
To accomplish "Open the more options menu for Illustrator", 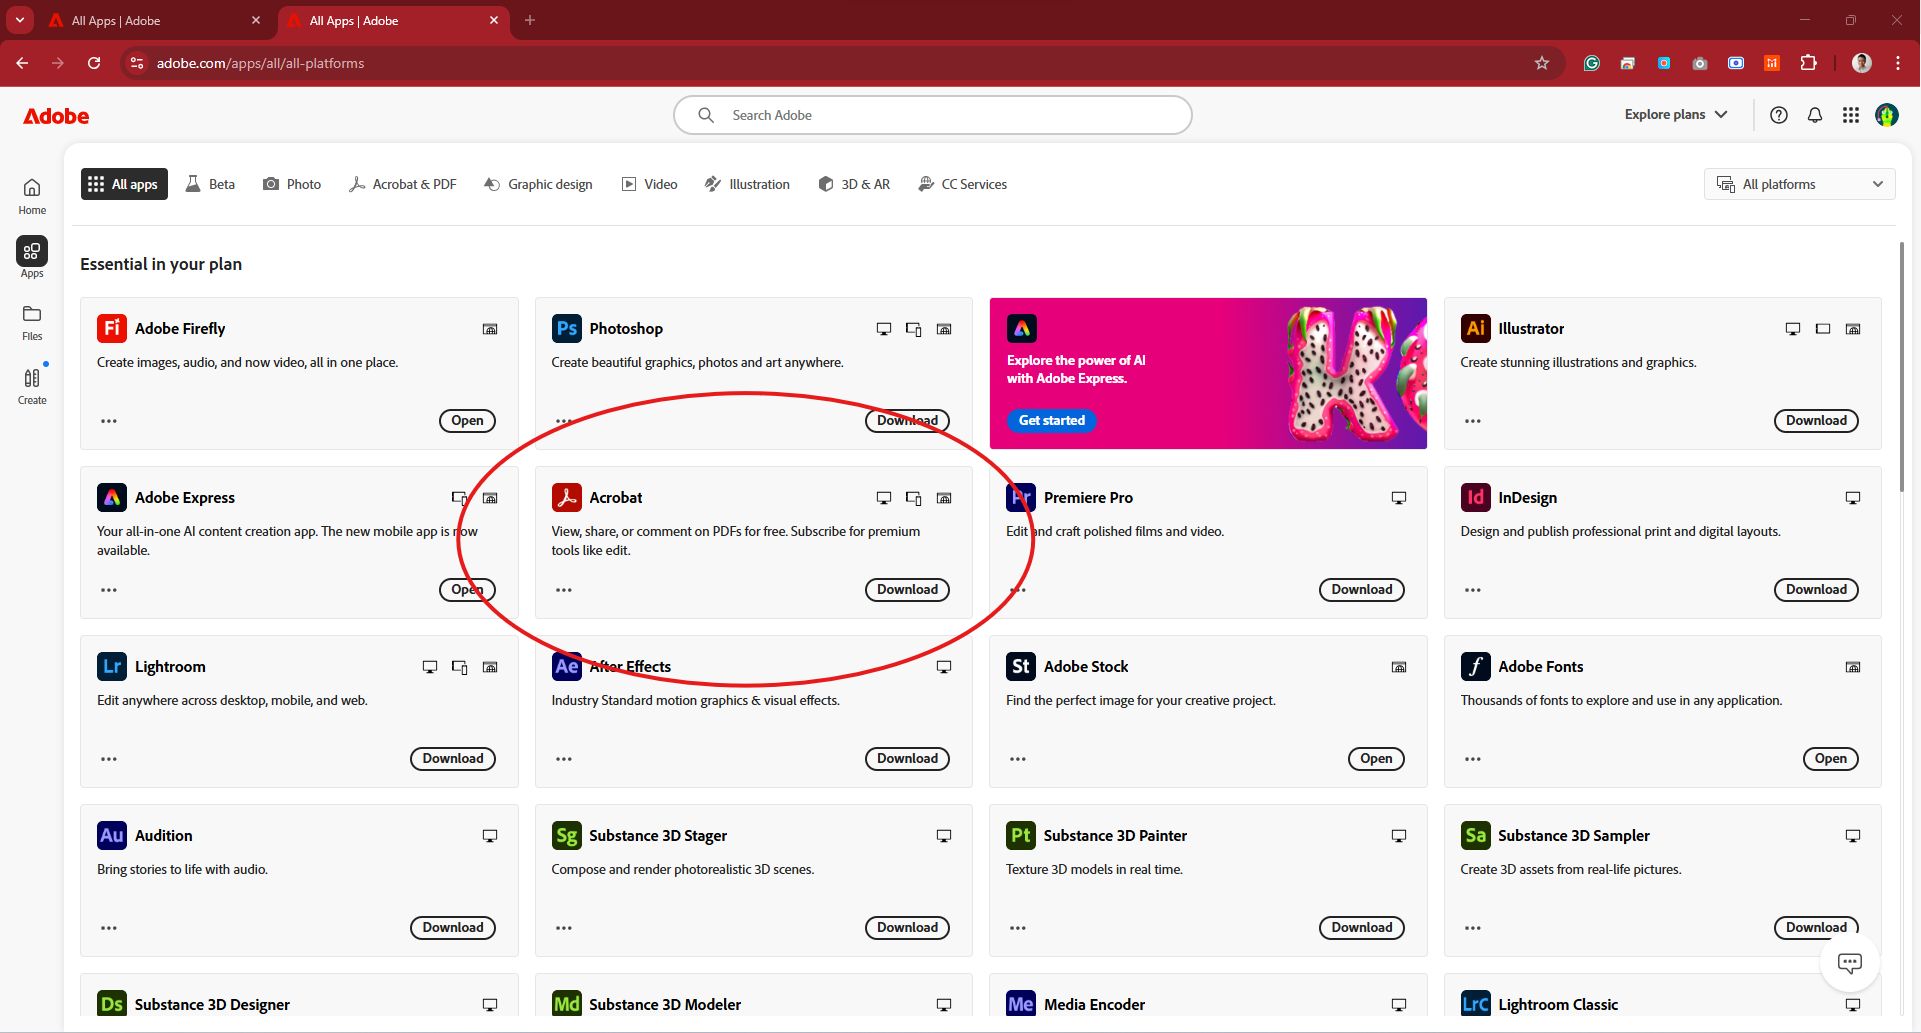I will 1473,421.
